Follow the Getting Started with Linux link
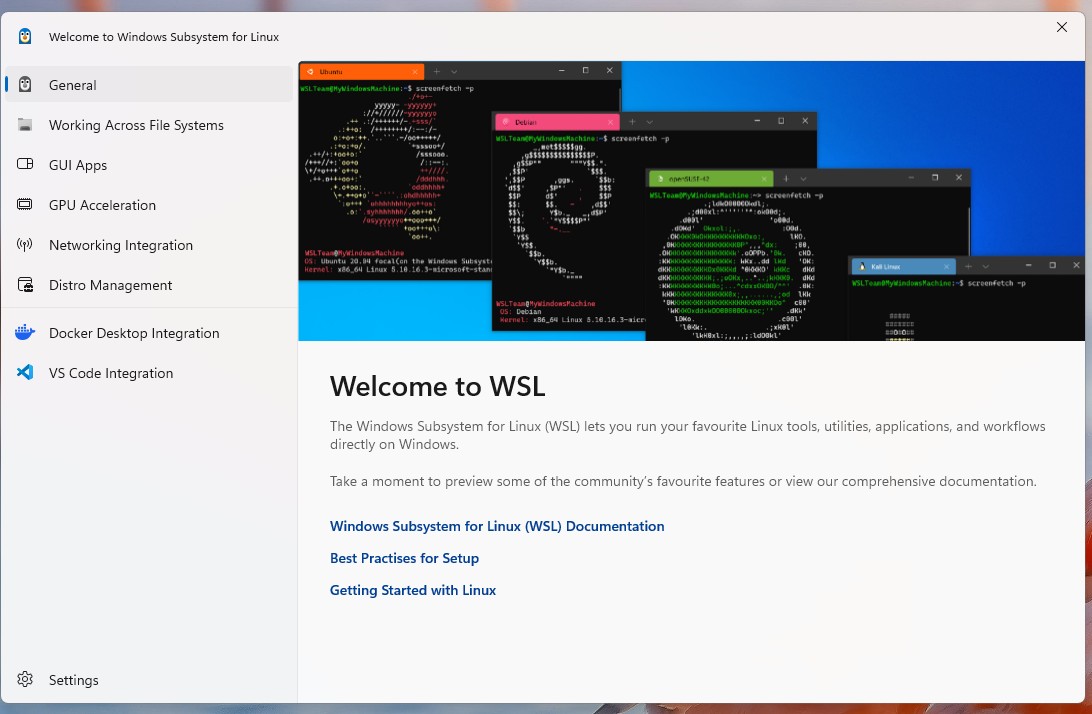1092x714 pixels. point(413,590)
